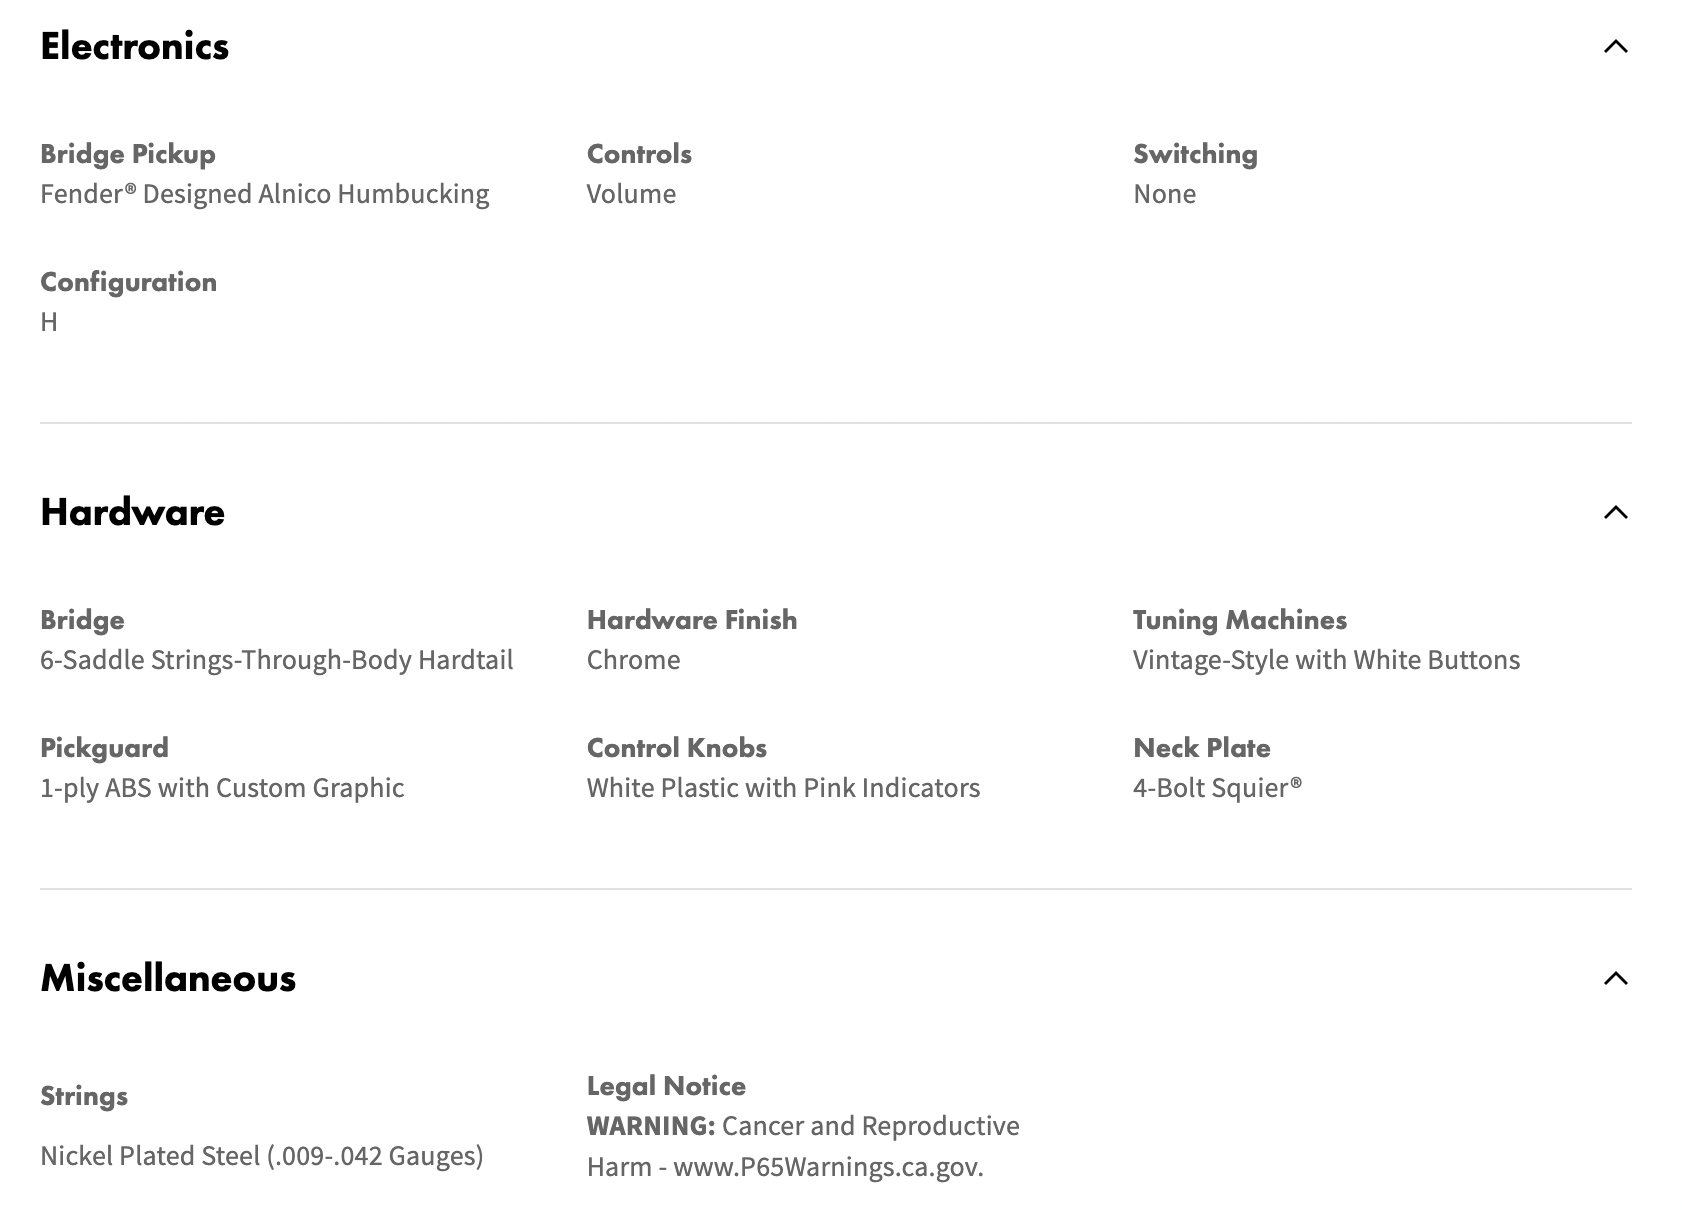The height and width of the screenshot is (1210, 1682).
Task: Click the Hardware section heading
Action: 133,512
